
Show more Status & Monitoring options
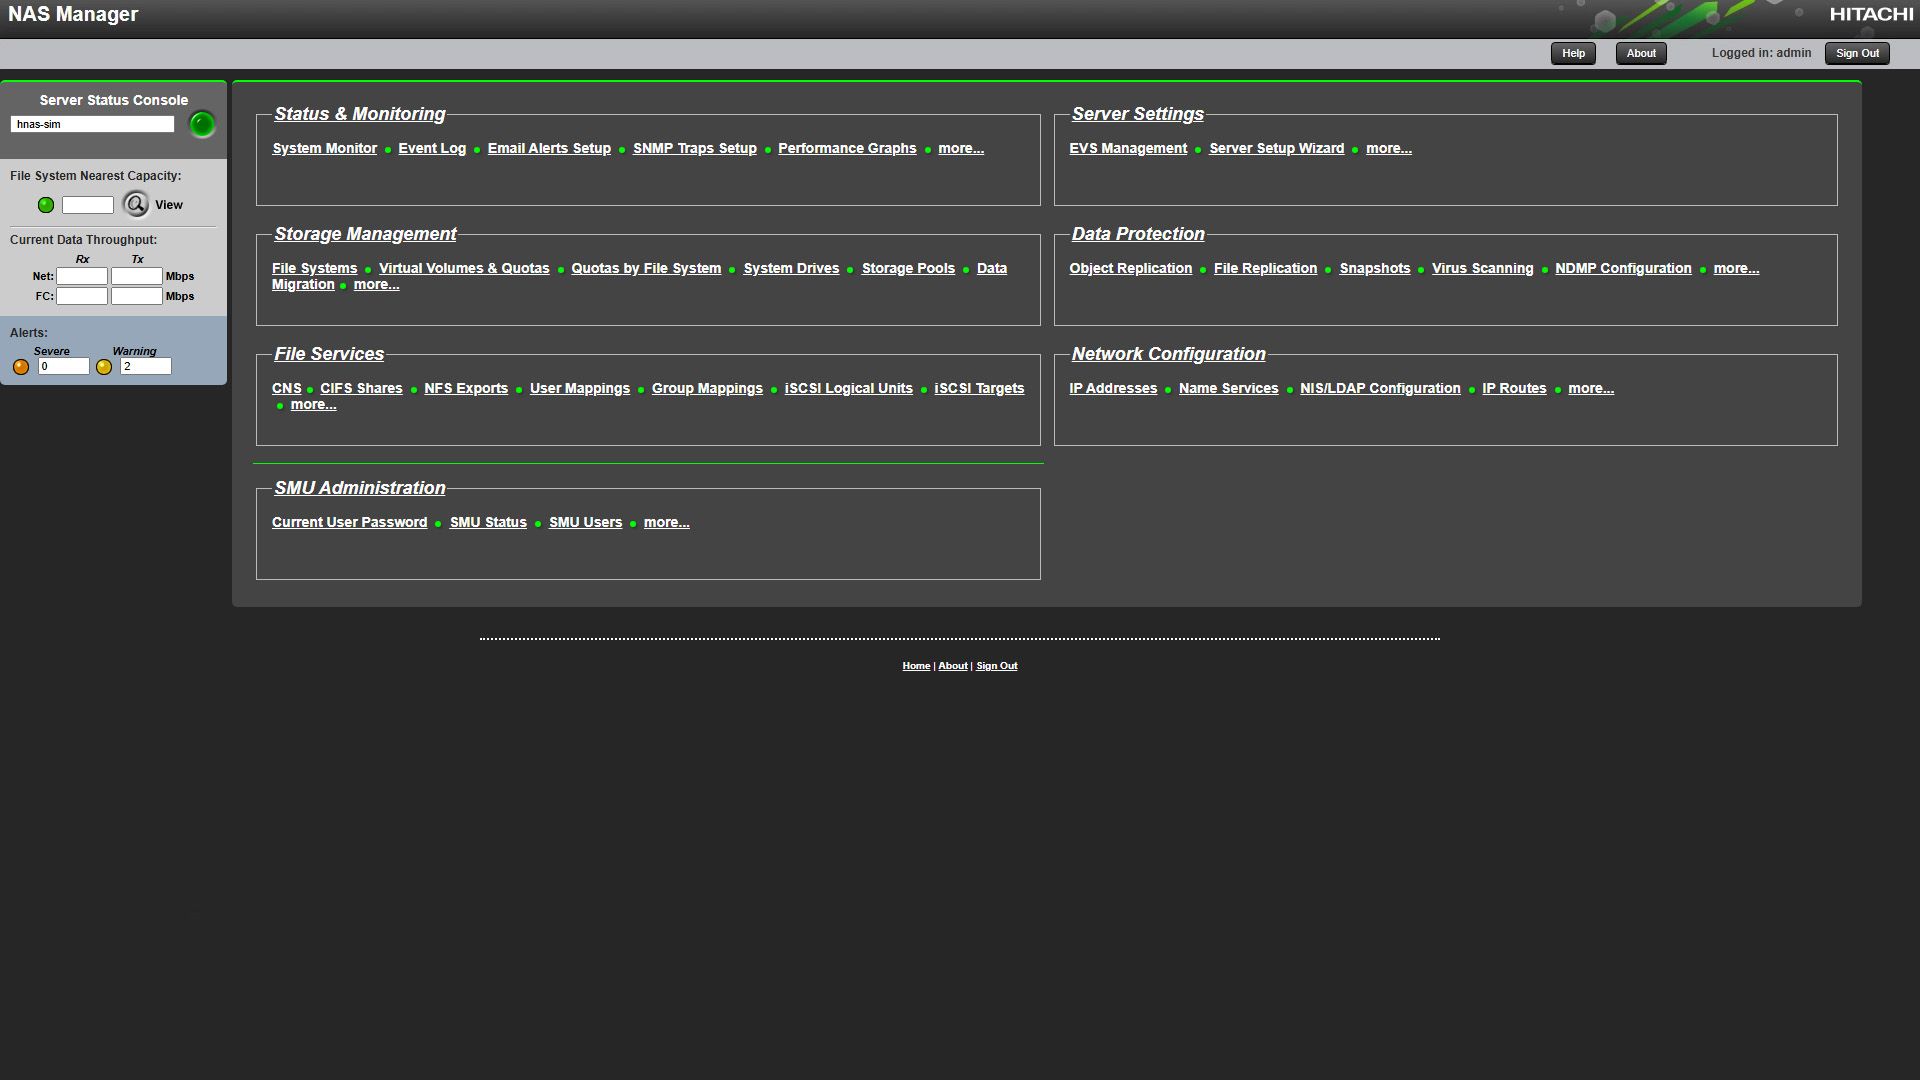click(961, 148)
